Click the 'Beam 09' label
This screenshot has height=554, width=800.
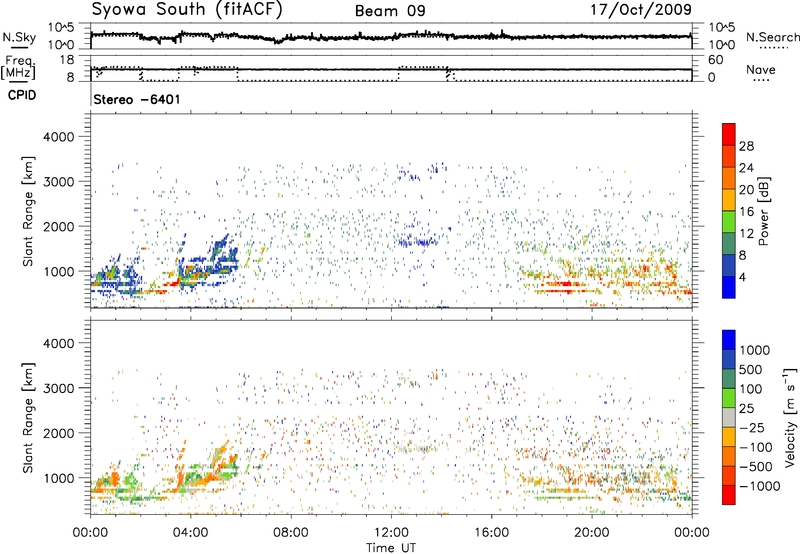(x=390, y=11)
